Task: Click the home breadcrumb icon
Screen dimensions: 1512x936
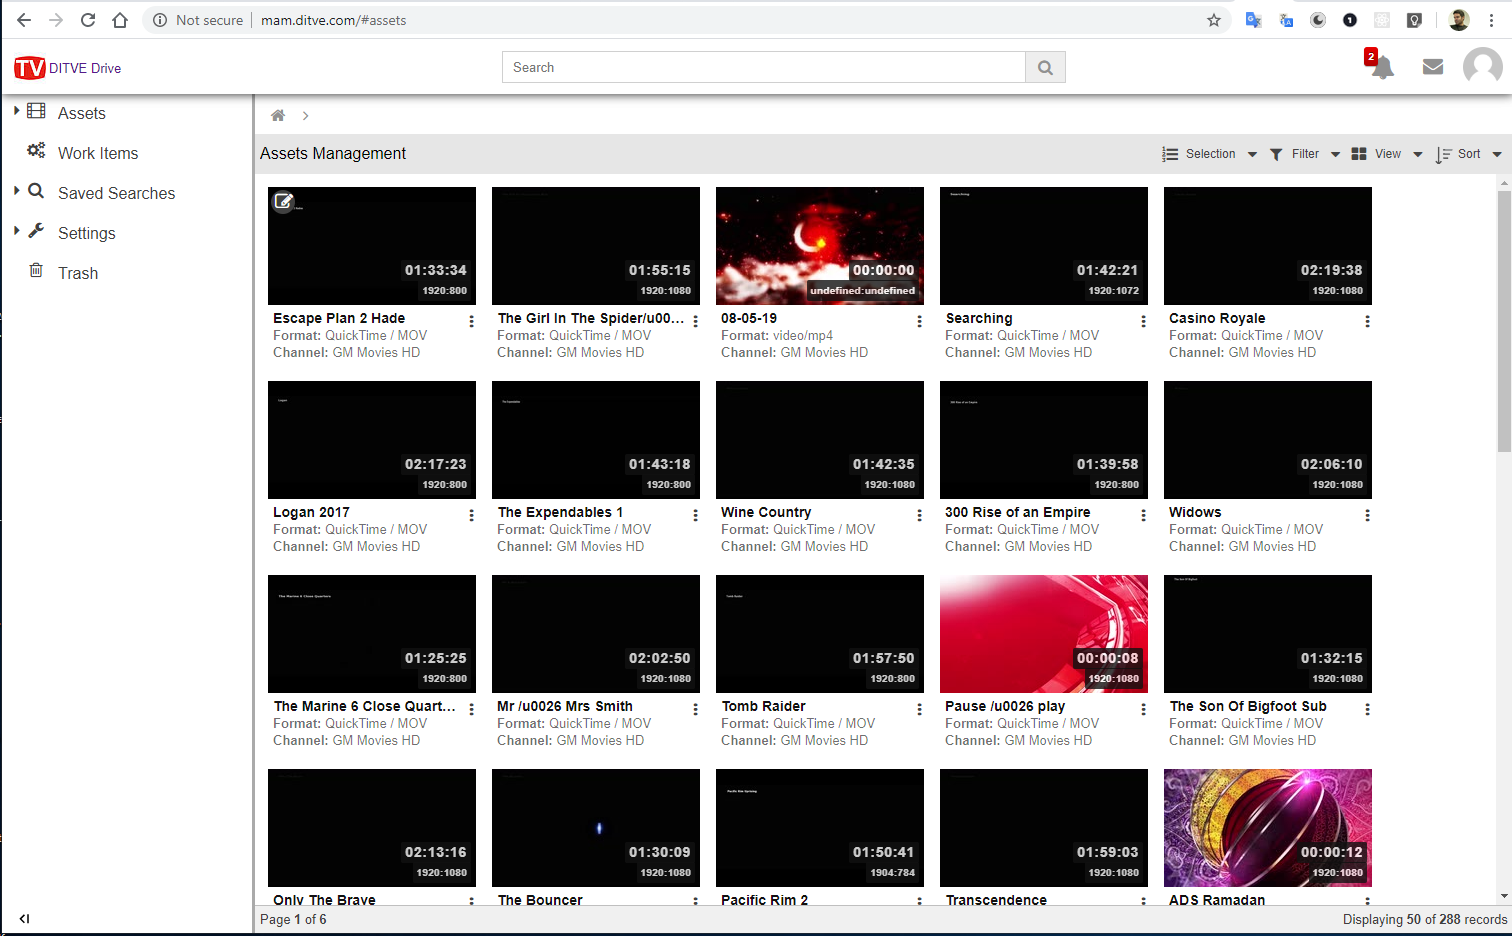Action: pos(278,116)
